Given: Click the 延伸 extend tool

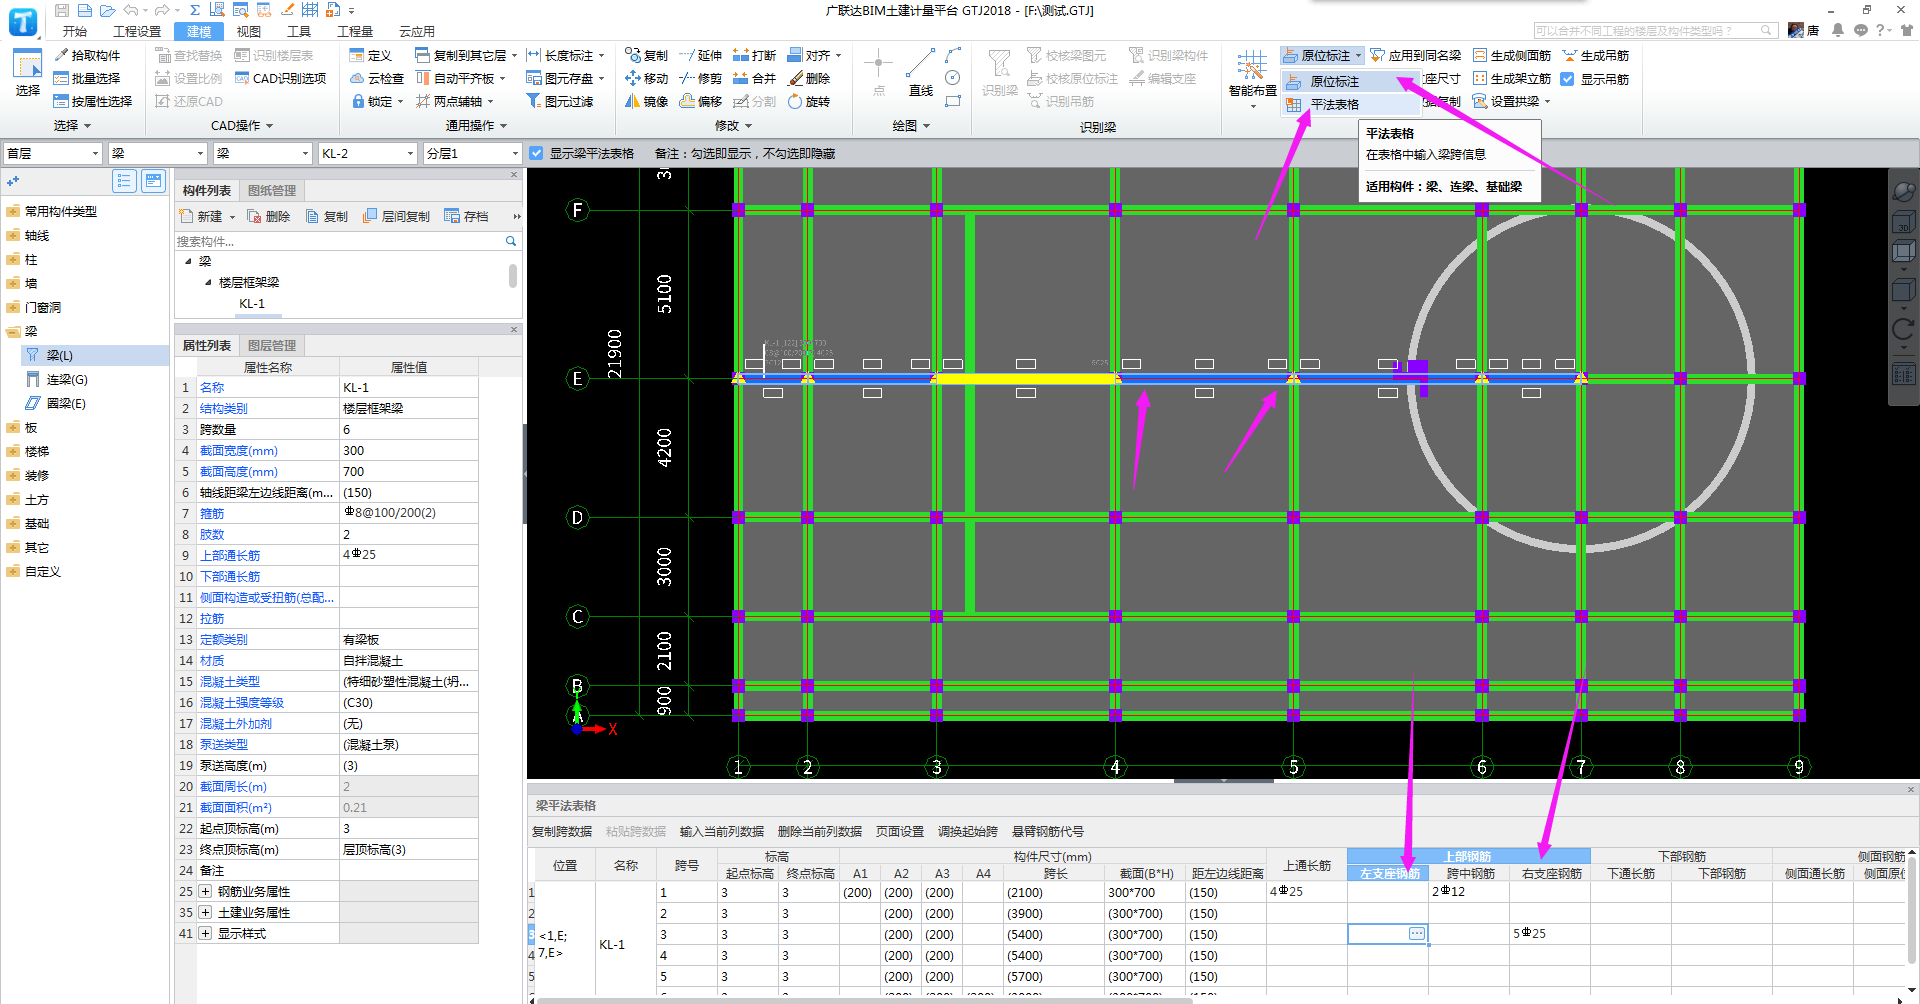Looking at the screenshot, I should click(x=700, y=55).
